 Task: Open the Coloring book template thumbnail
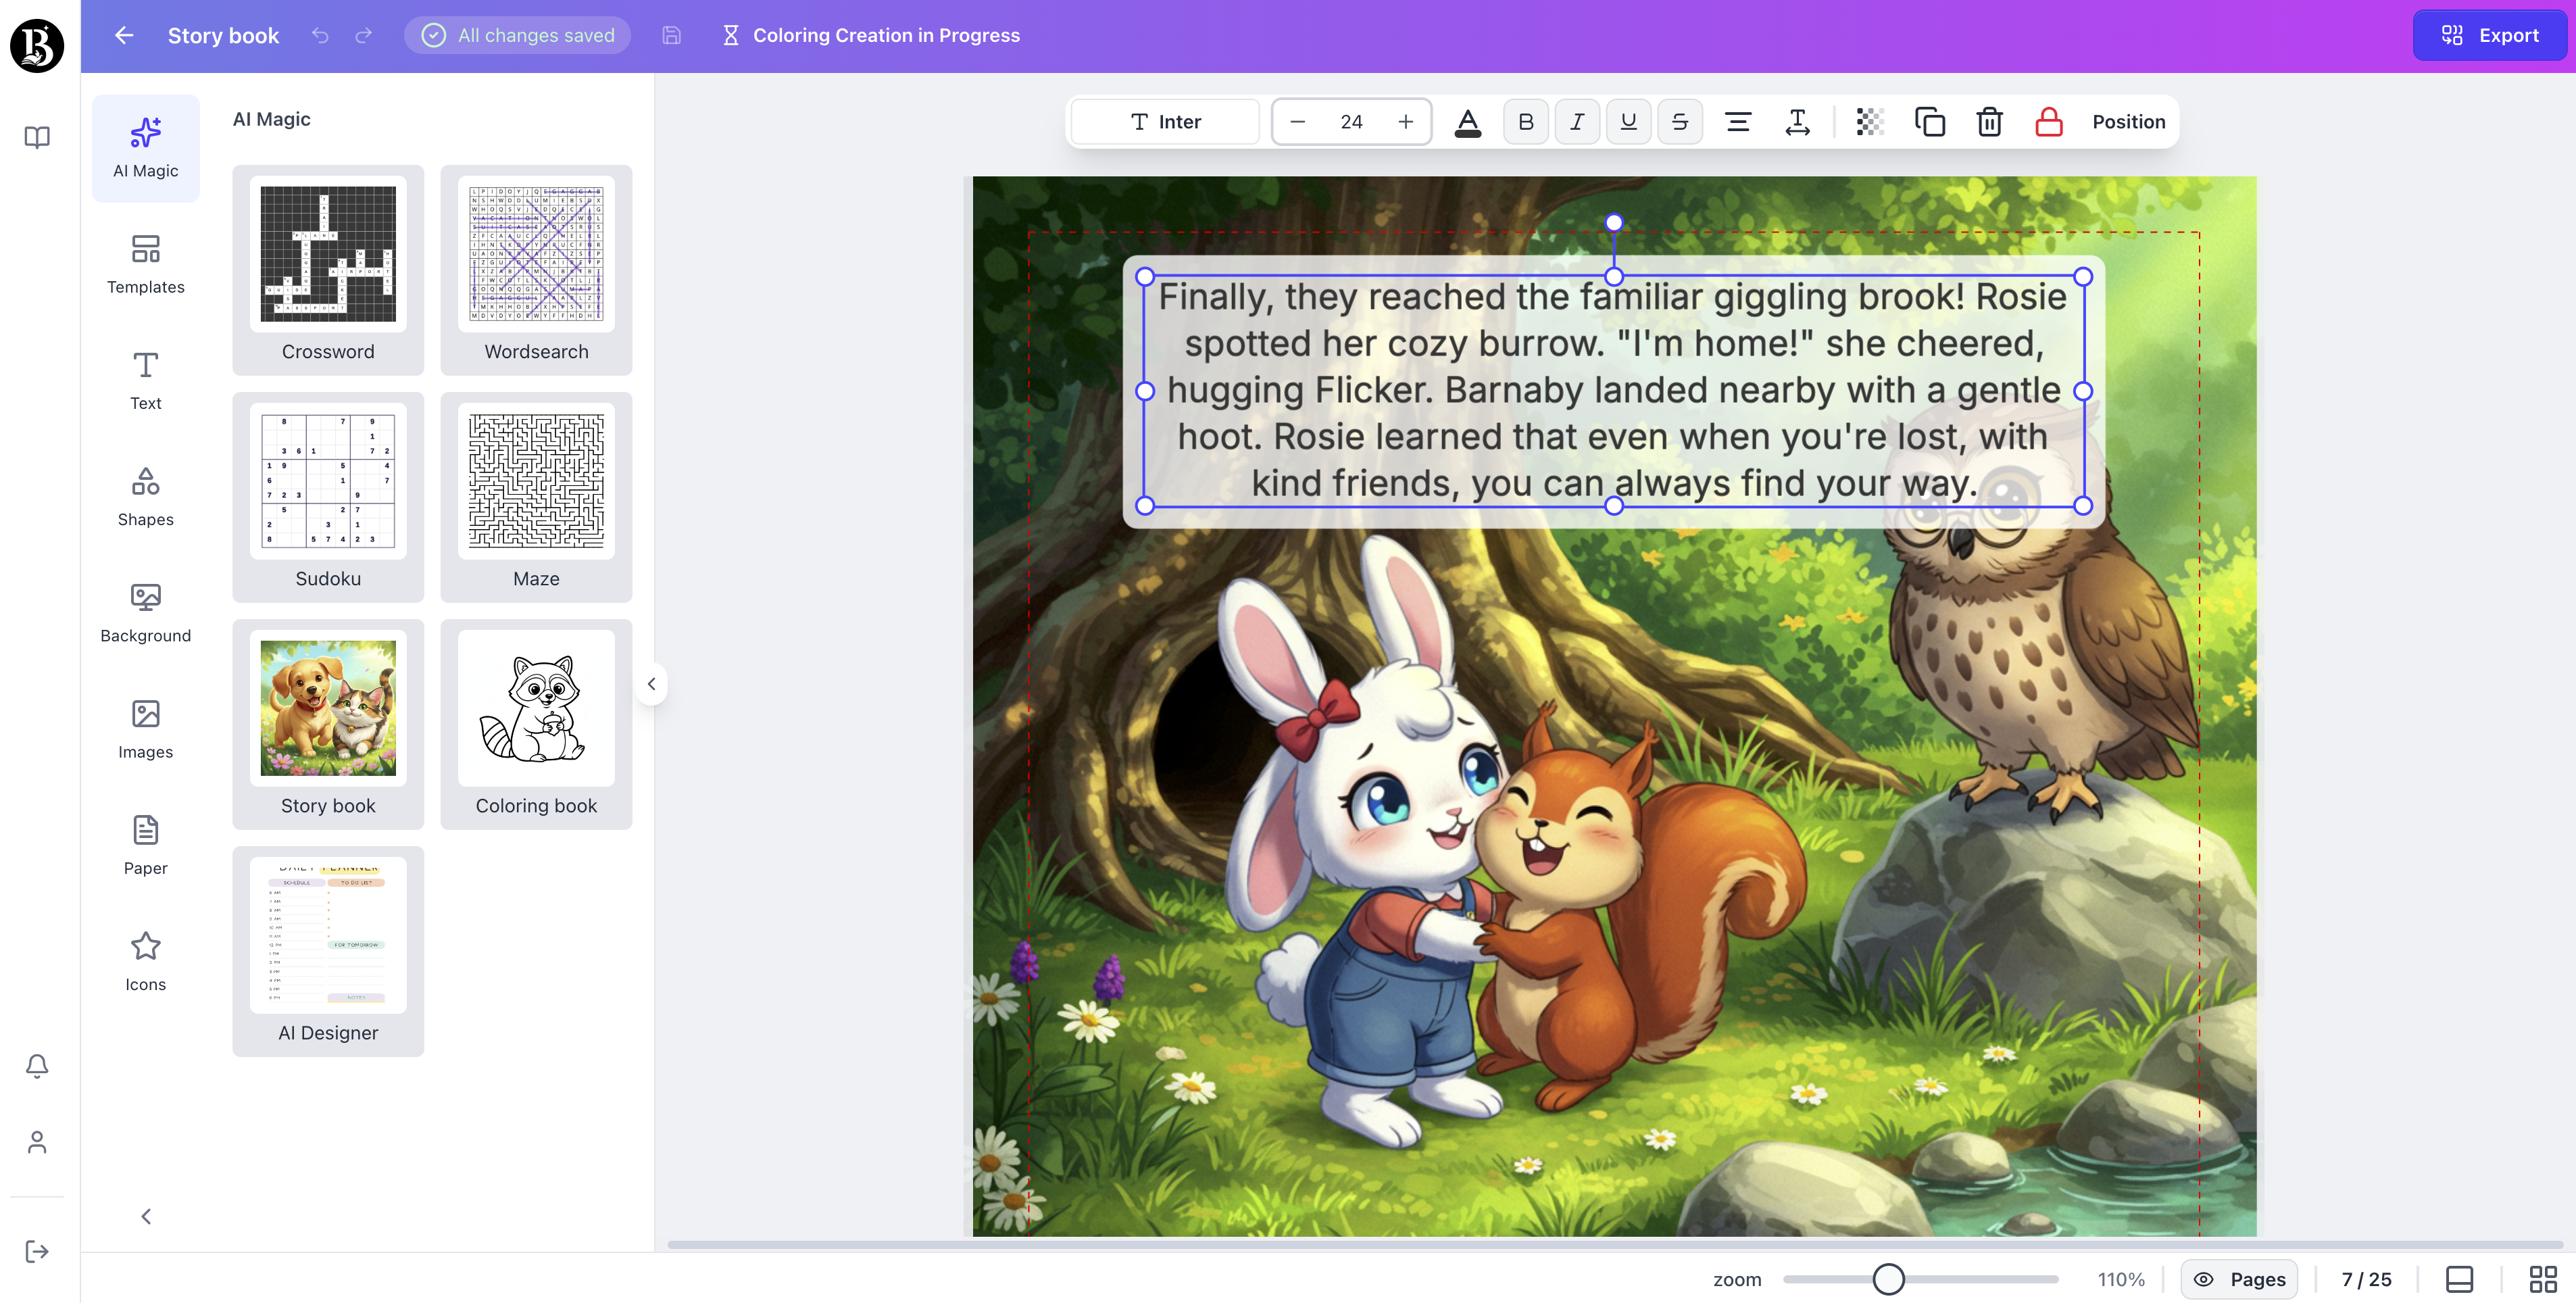(x=536, y=708)
